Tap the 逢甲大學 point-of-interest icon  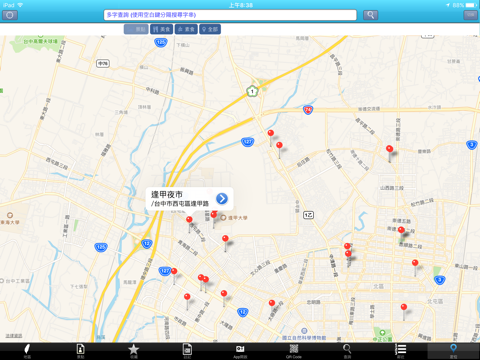pos(223,218)
